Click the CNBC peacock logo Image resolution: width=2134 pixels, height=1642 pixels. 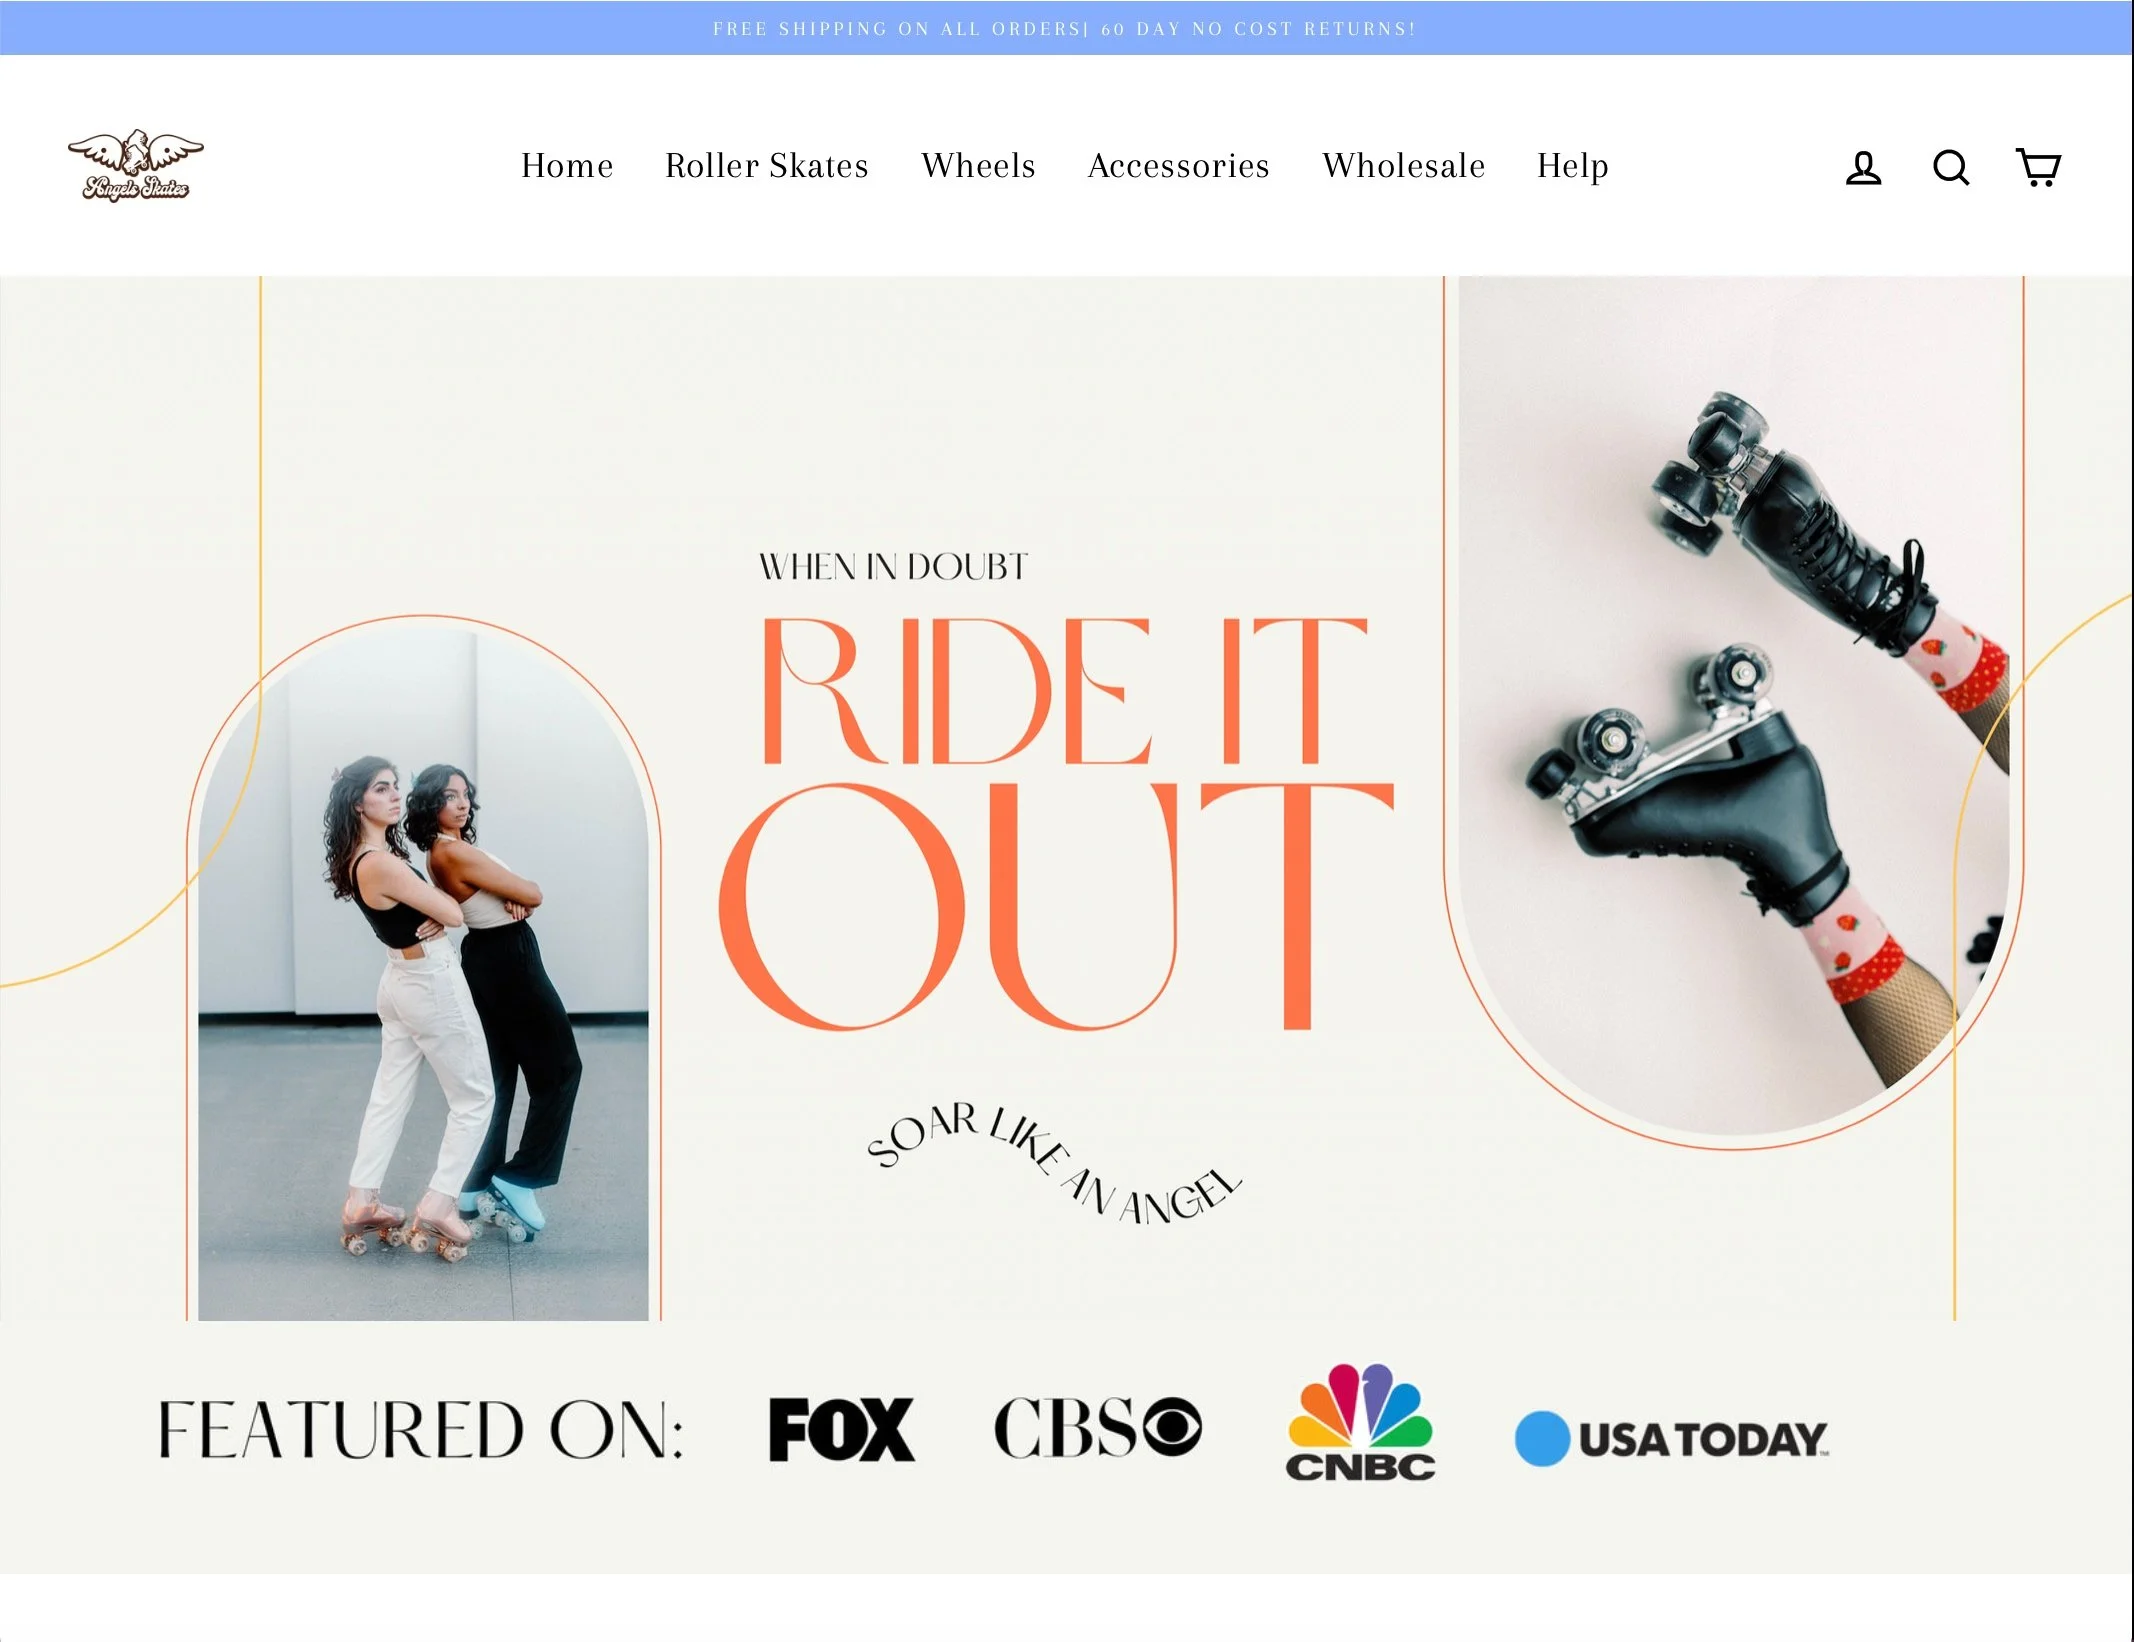pyautogui.click(x=1360, y=1422)
